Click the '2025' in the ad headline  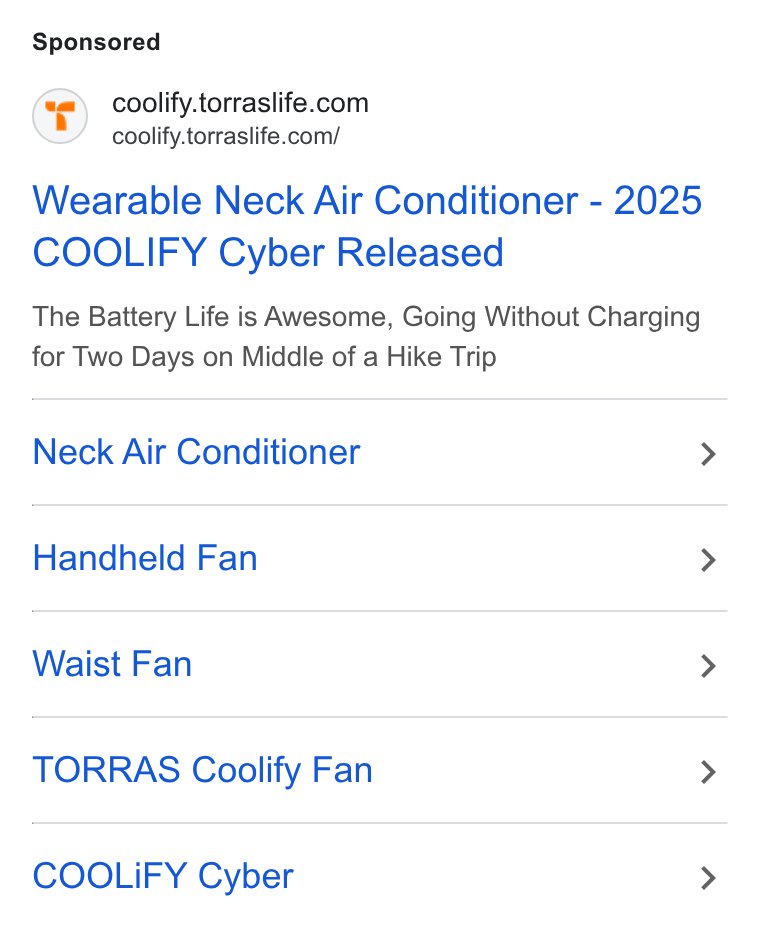point(658,201)
